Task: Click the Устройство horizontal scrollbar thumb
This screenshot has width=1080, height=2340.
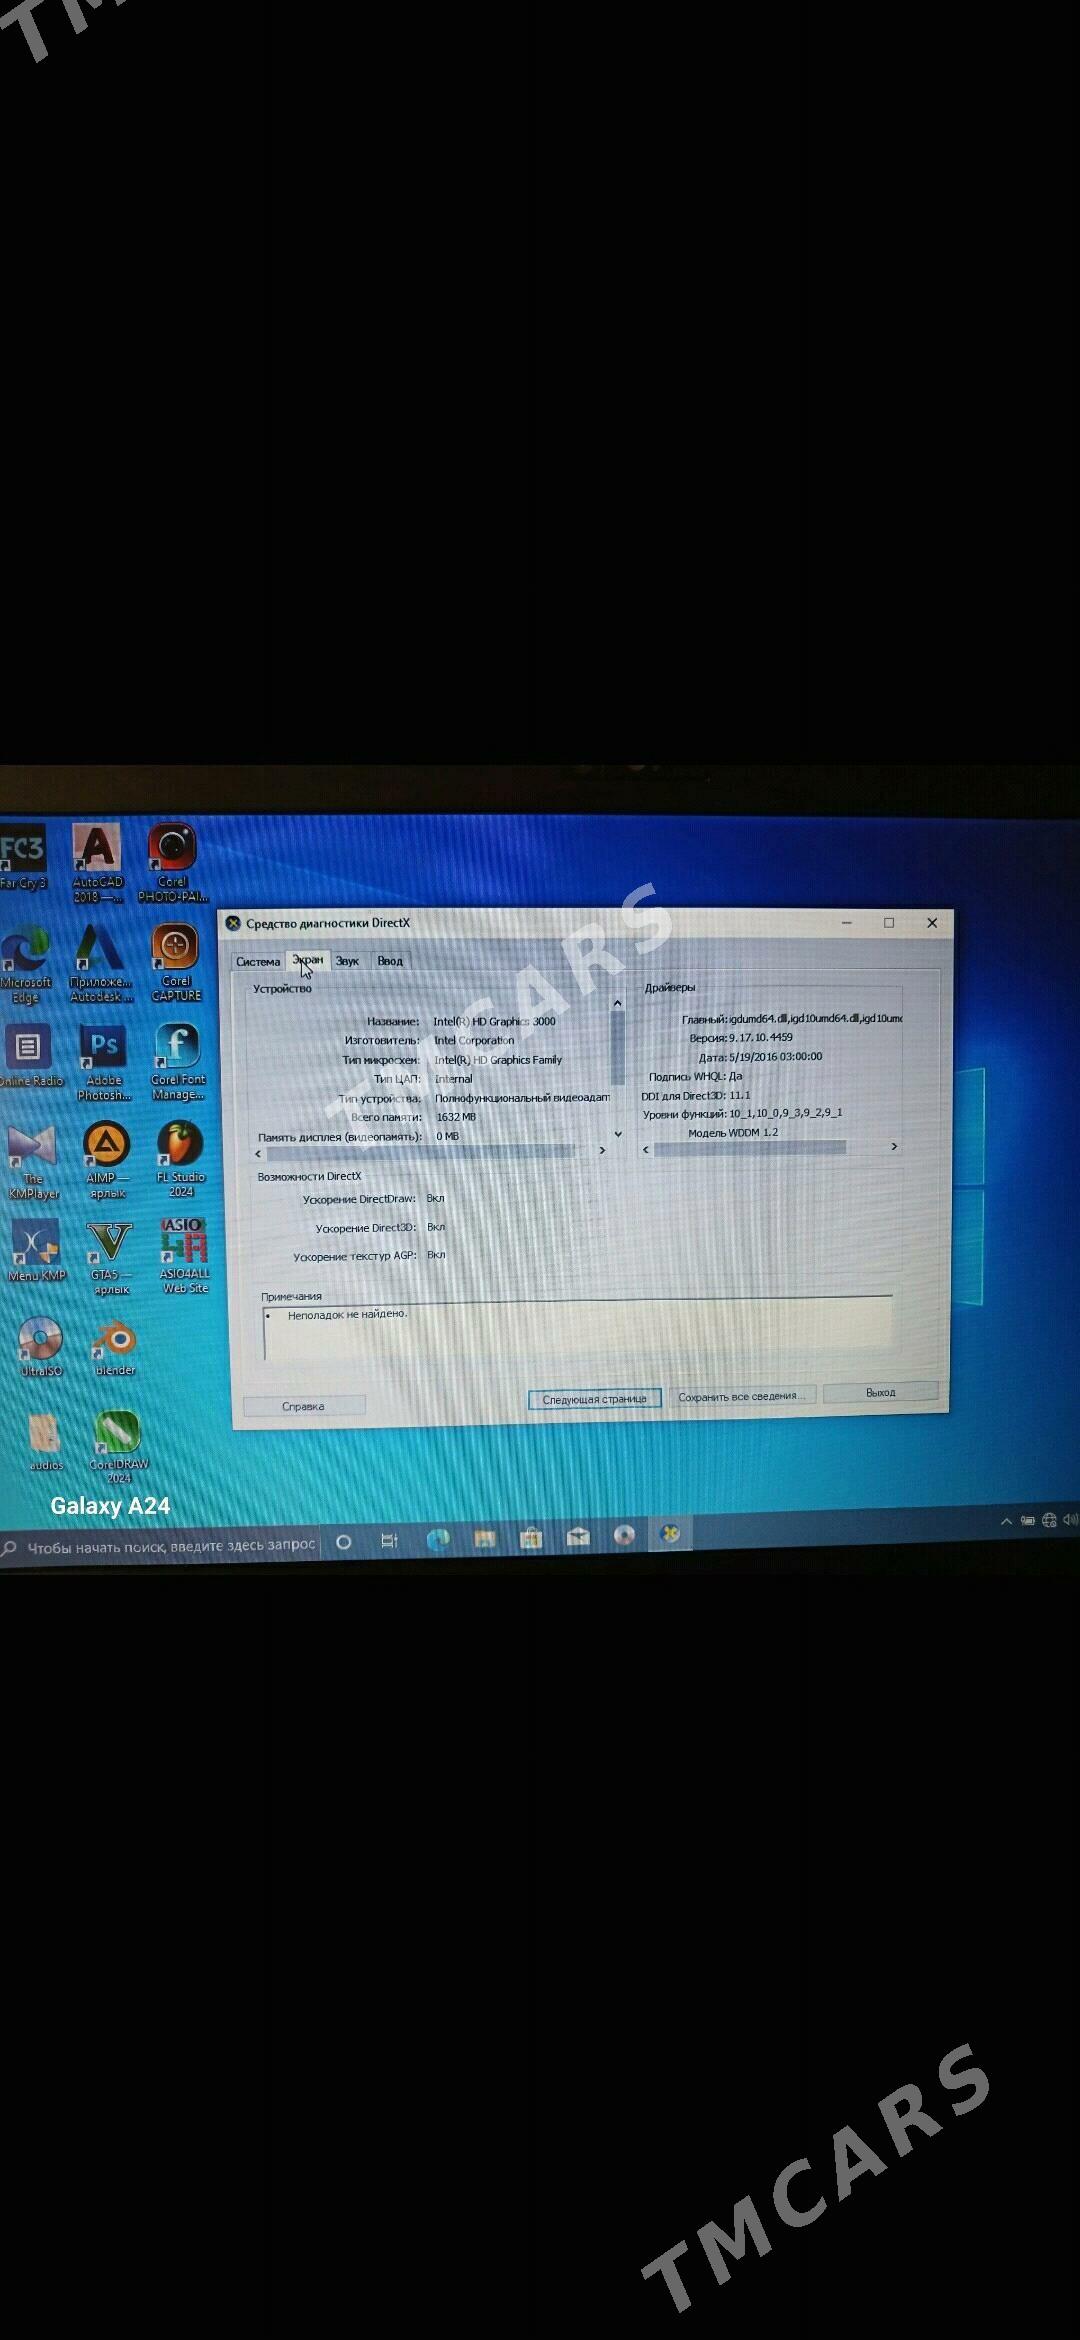Action: click(x=420, y=1153)
